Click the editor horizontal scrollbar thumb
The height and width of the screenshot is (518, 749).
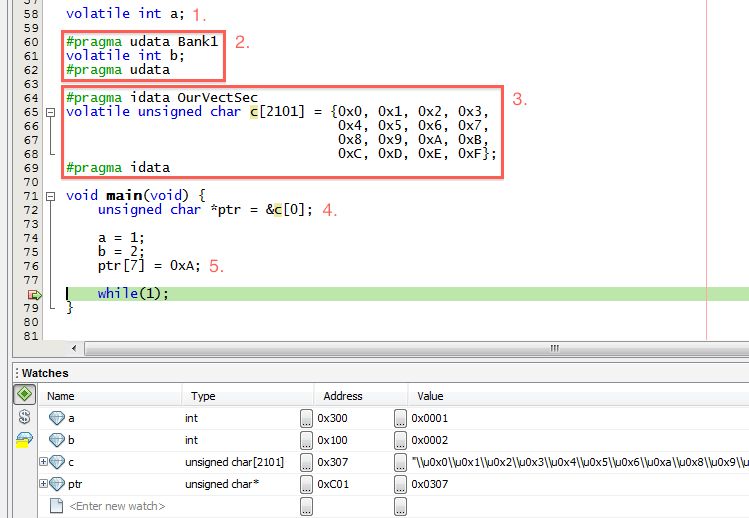point(554,348)
